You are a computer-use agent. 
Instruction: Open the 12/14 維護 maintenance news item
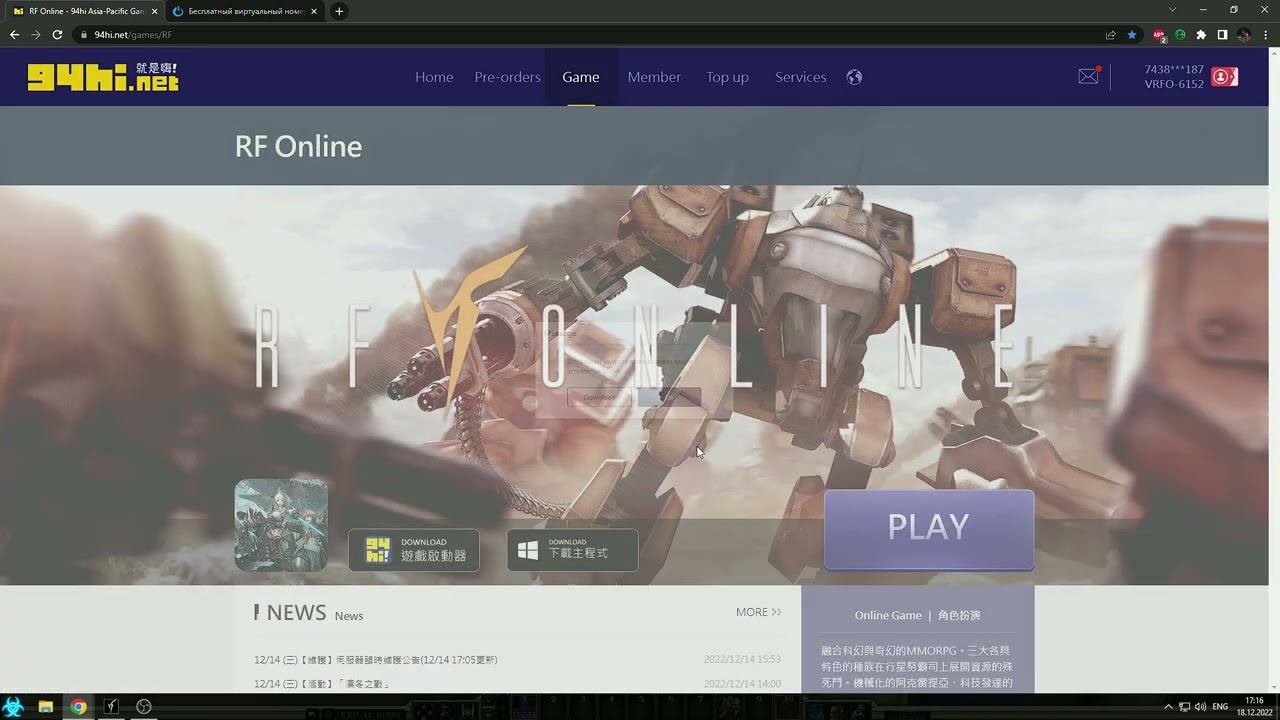click(x=376, y=660)
